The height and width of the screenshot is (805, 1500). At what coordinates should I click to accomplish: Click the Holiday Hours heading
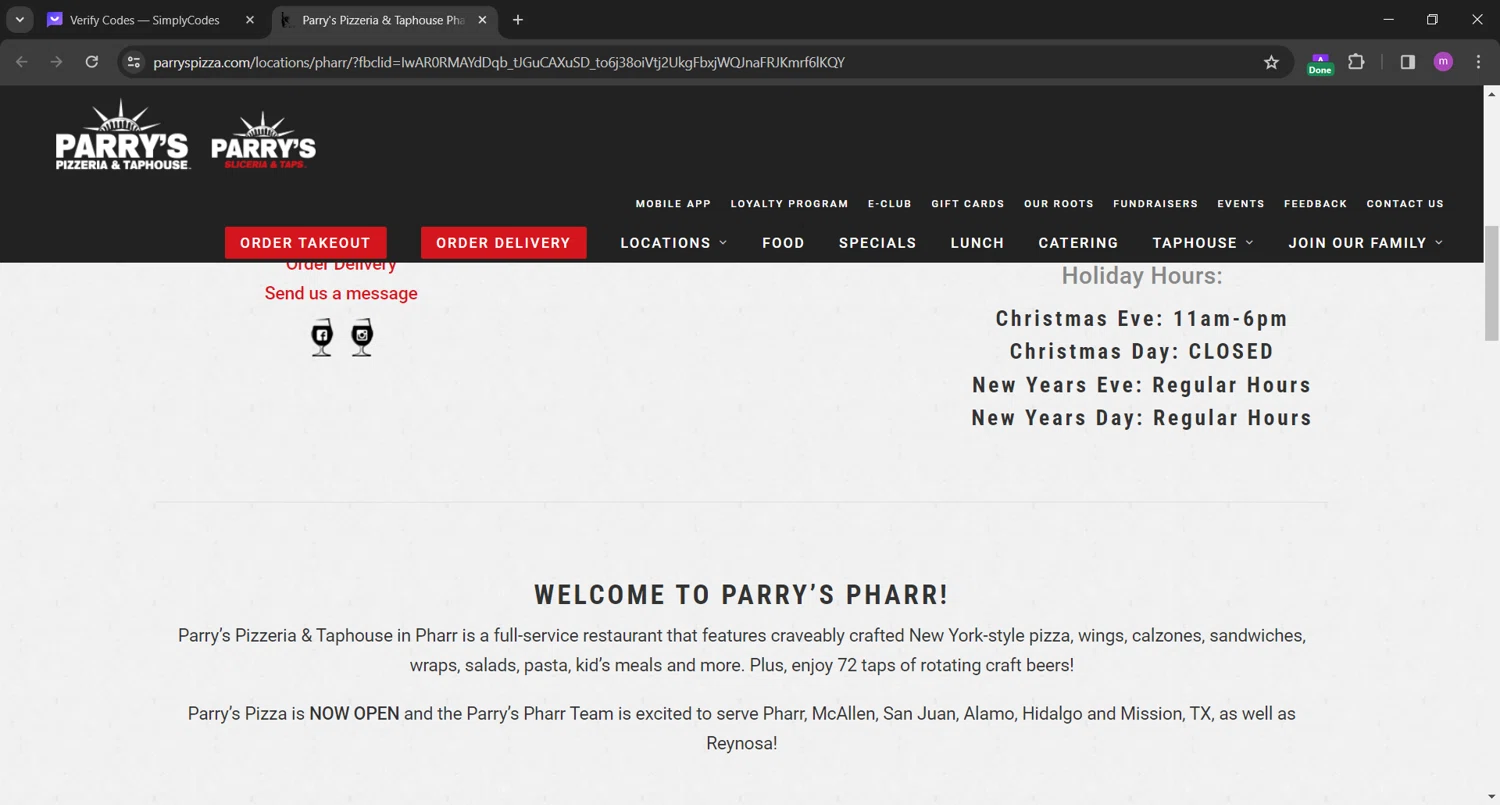click(x=1141, y=276)
